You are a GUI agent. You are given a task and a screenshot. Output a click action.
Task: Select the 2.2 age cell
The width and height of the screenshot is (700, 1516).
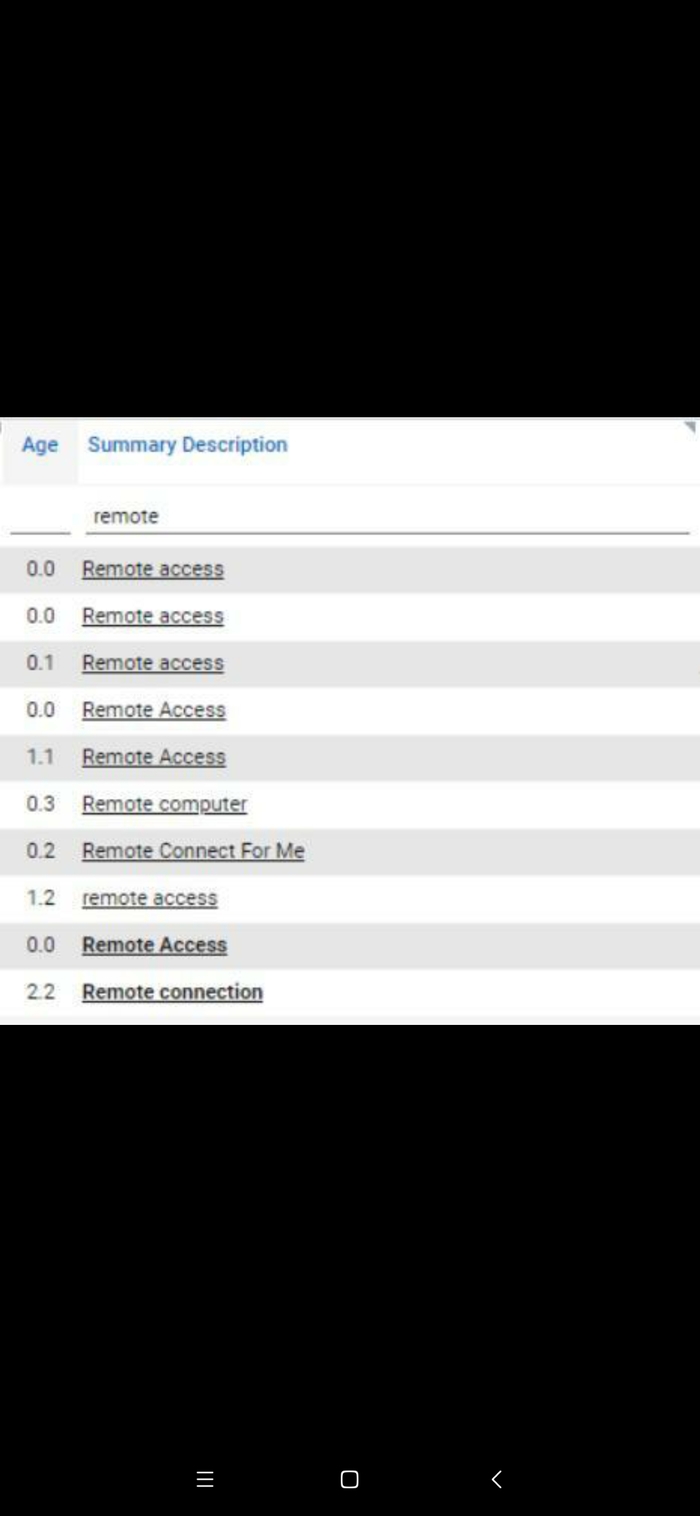pyautogui.click(x=41, y=992)
